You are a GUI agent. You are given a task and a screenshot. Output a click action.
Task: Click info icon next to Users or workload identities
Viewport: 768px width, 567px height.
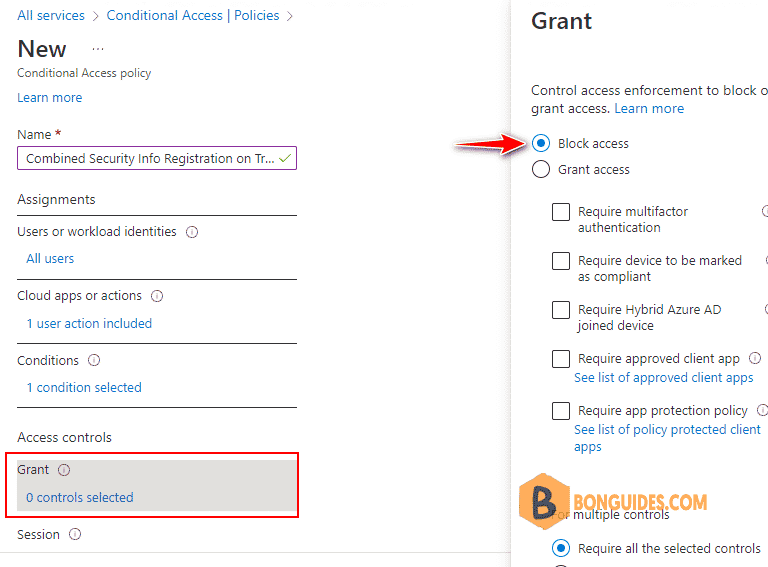click(x=192, y=232)
